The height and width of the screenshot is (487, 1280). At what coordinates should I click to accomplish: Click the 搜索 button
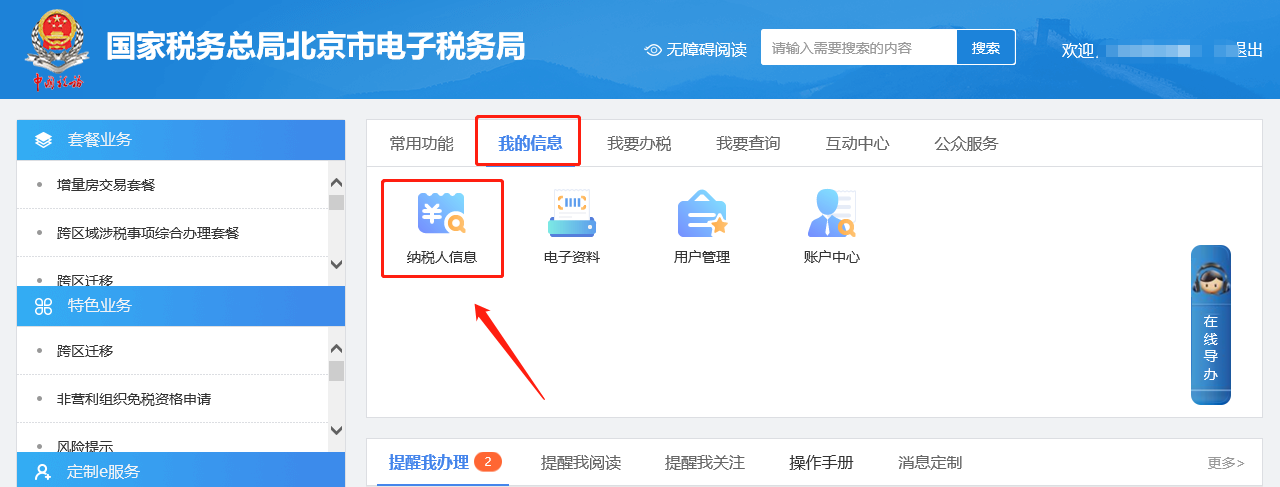pos(986,47)
